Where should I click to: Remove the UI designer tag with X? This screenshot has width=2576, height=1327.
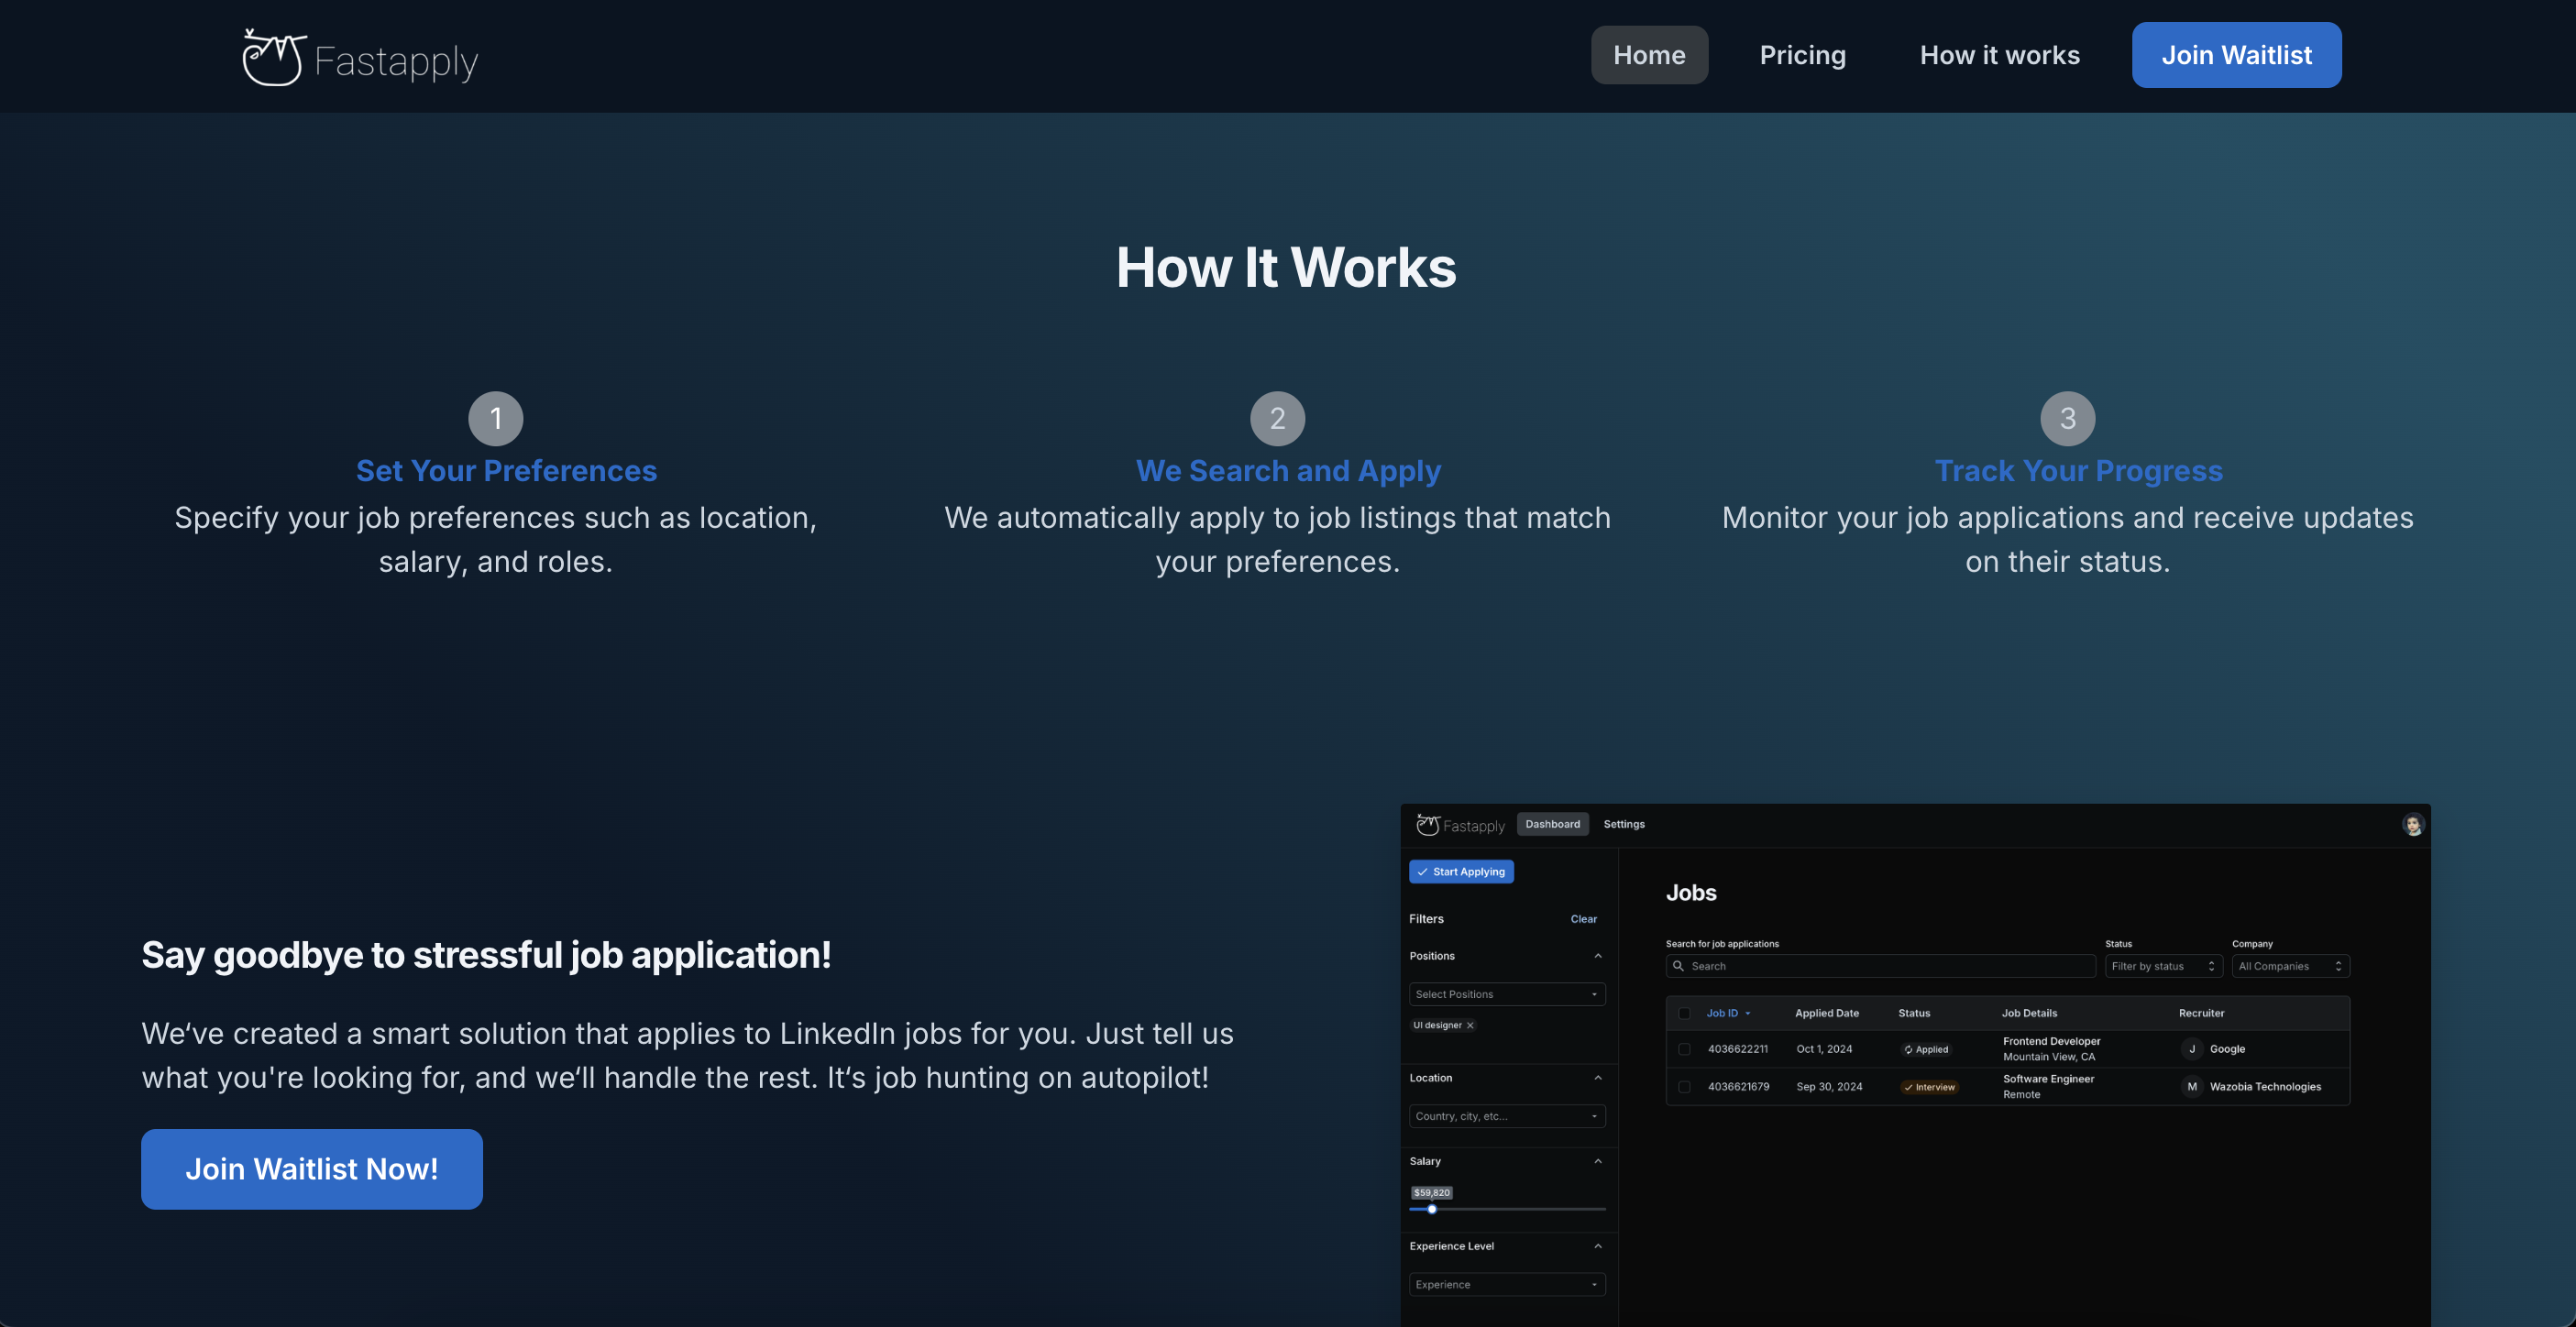click(x=1470, y=1025)
